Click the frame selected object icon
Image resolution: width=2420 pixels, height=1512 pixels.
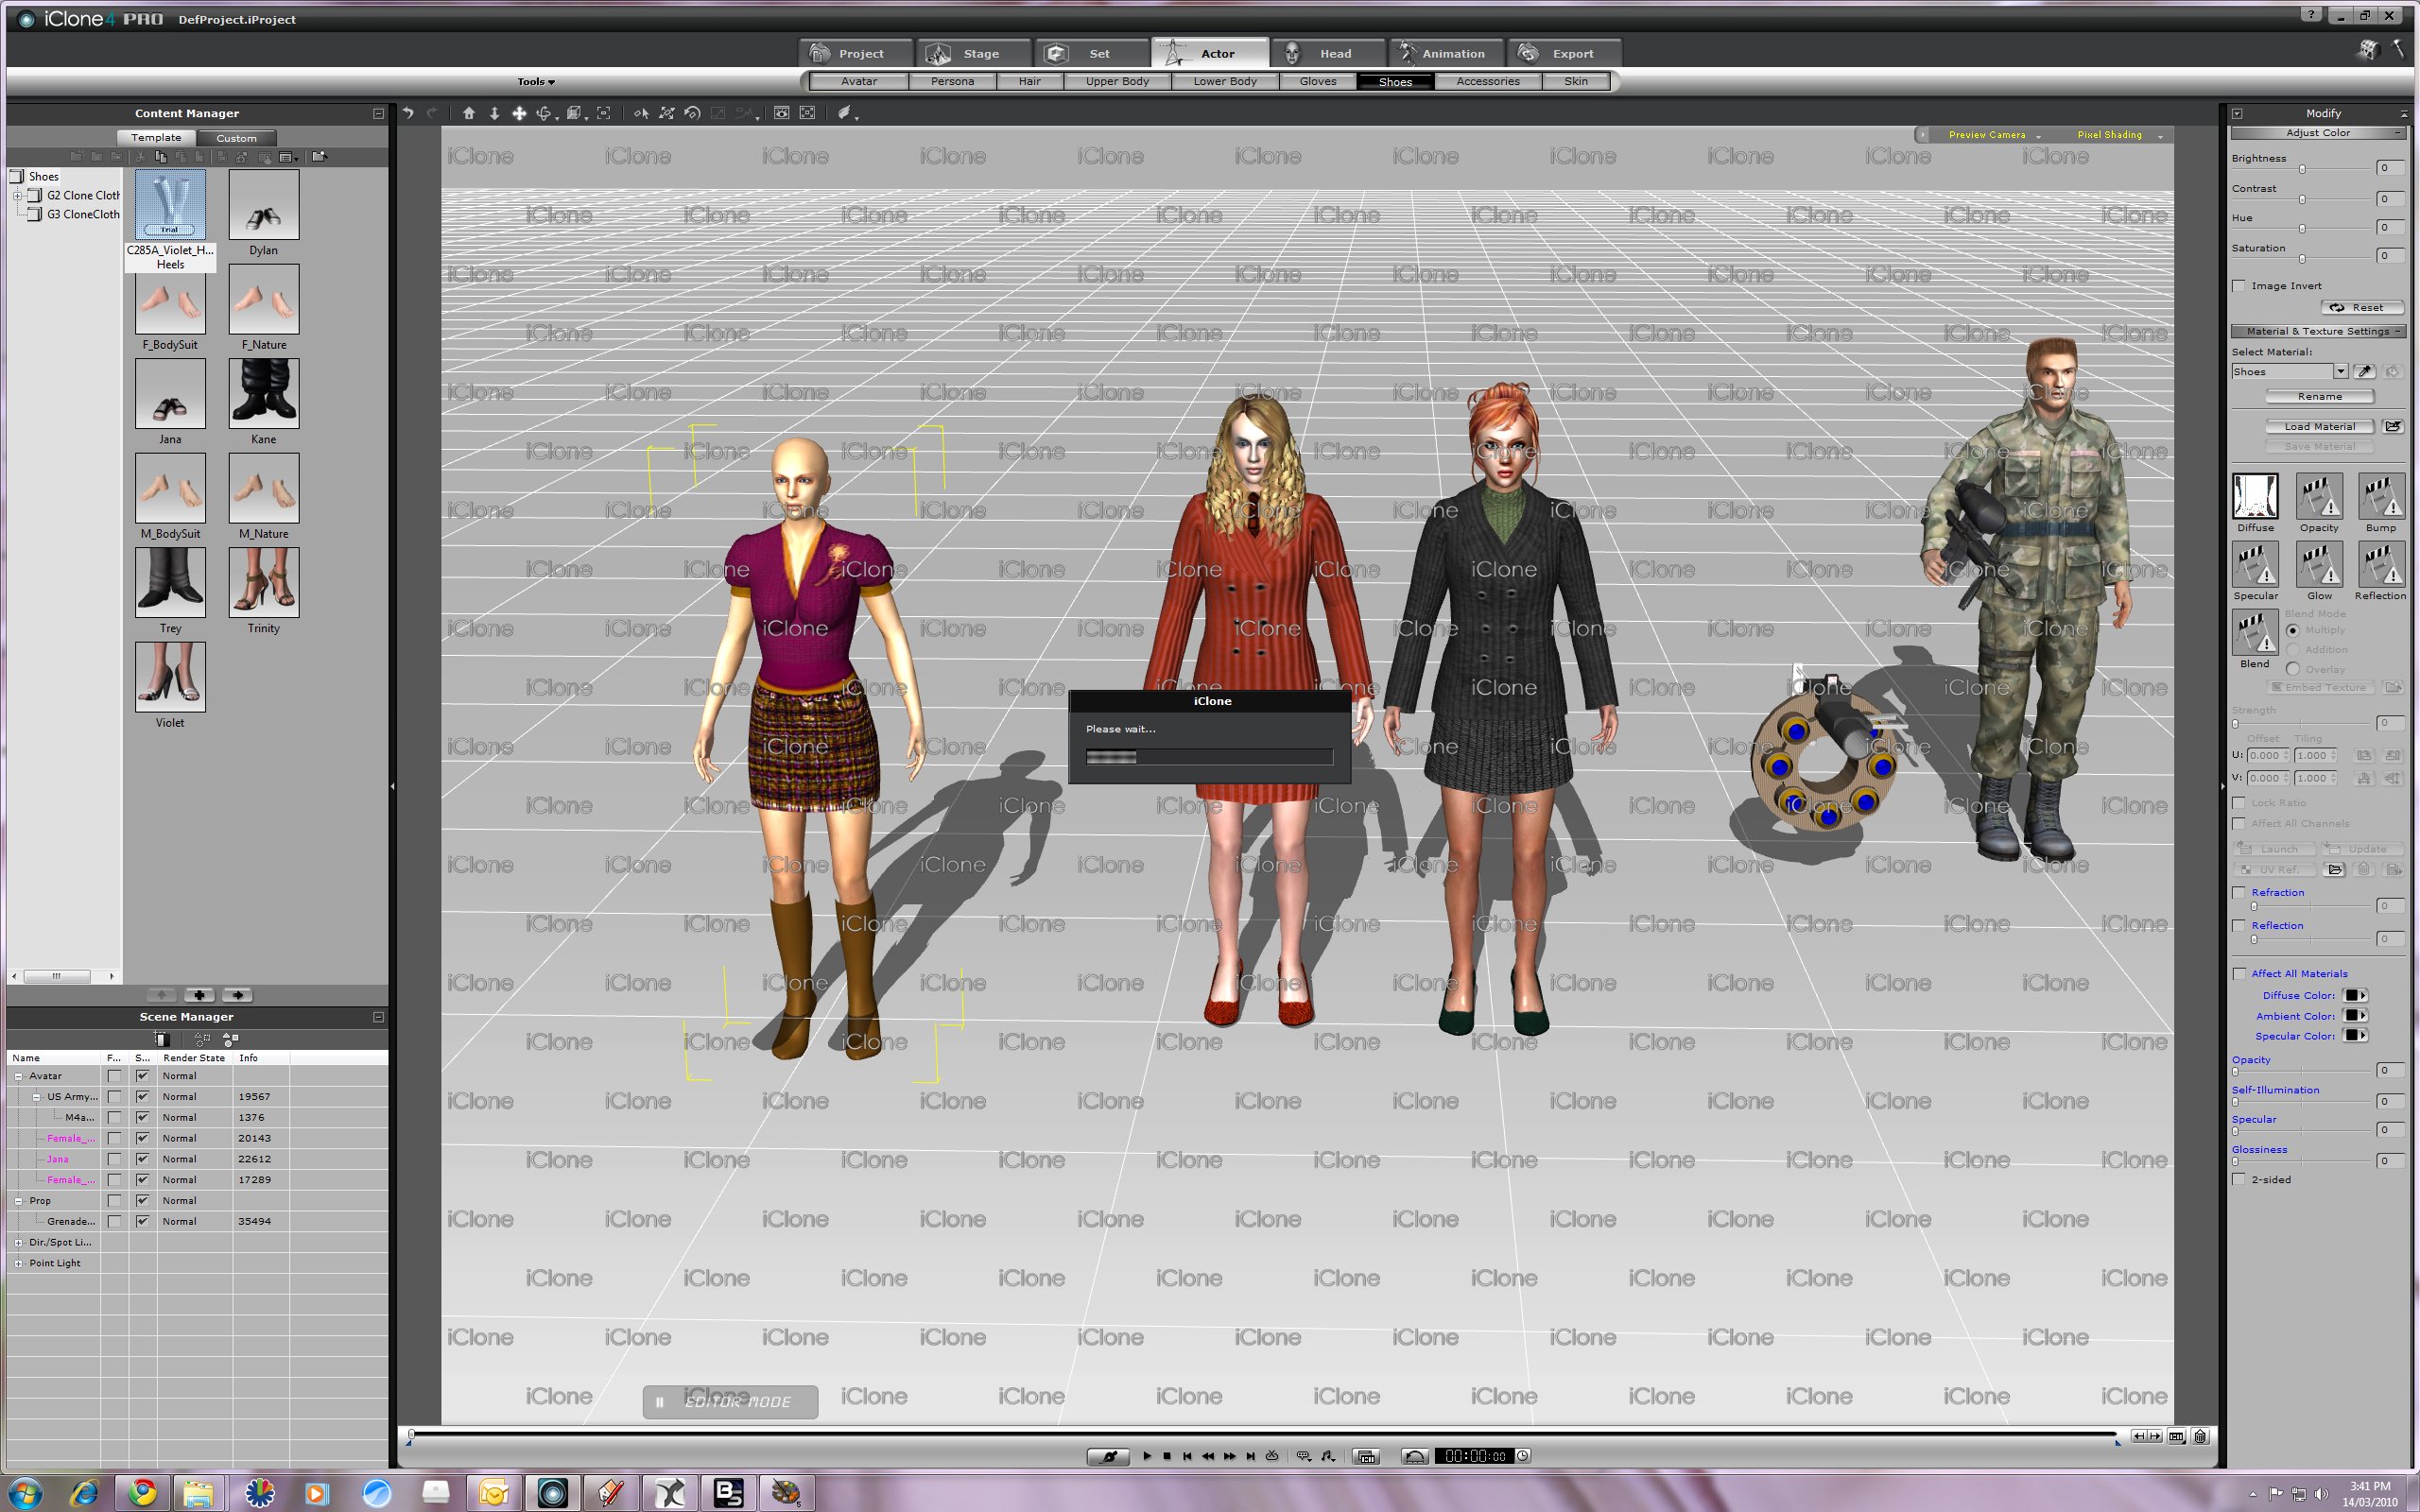pos(604,113)
